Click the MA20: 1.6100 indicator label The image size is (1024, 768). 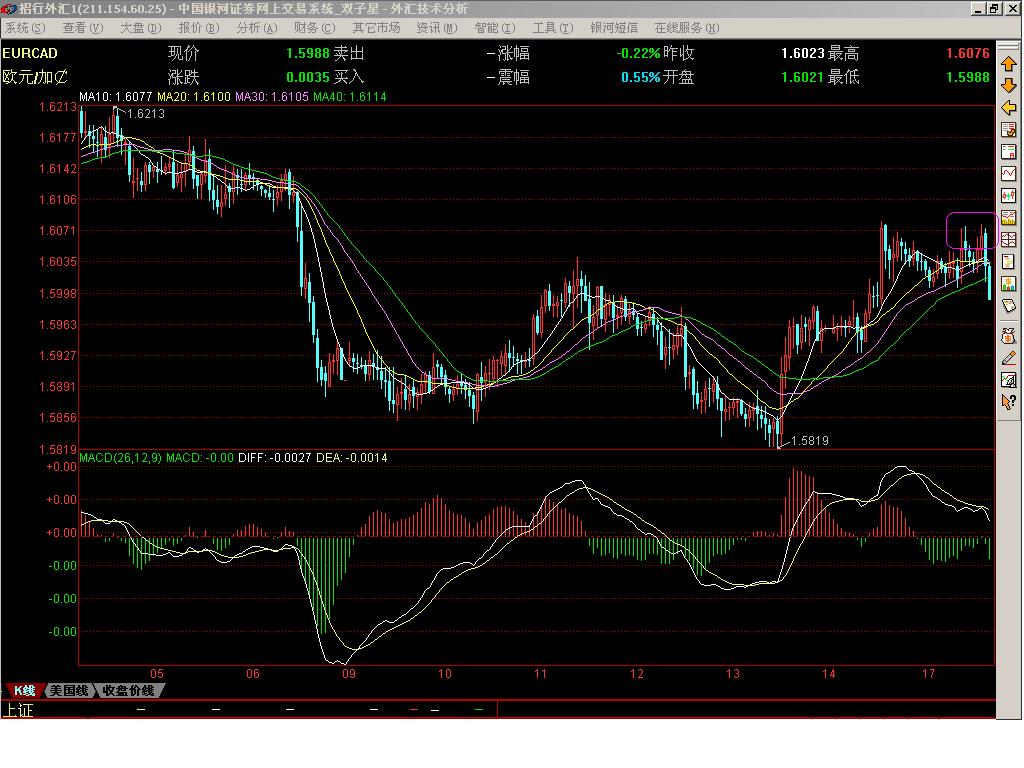194,97
